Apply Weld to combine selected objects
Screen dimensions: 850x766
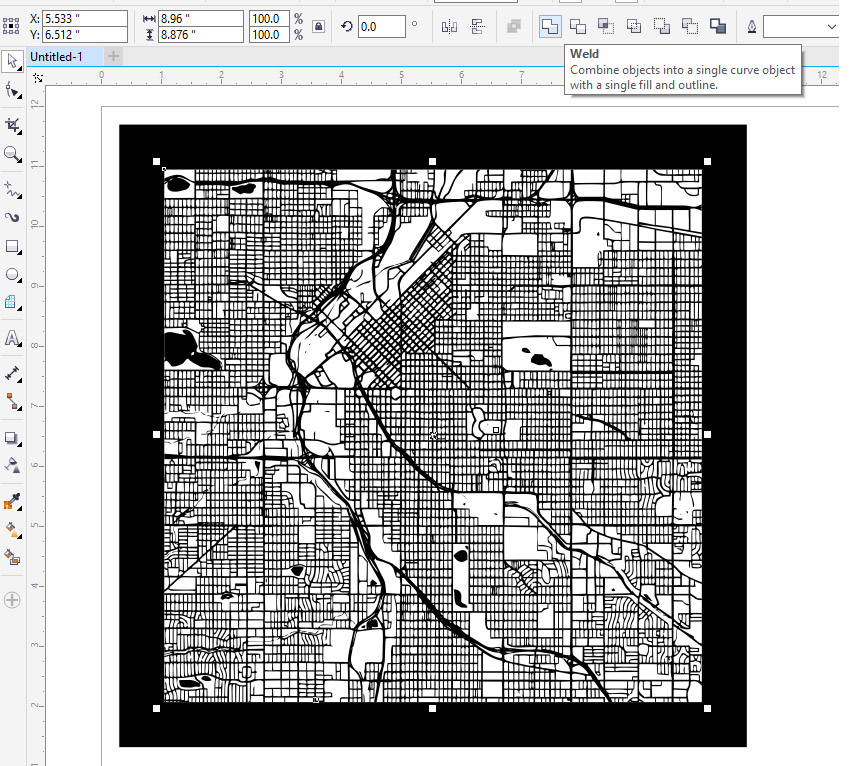click(x=549, y=25)
